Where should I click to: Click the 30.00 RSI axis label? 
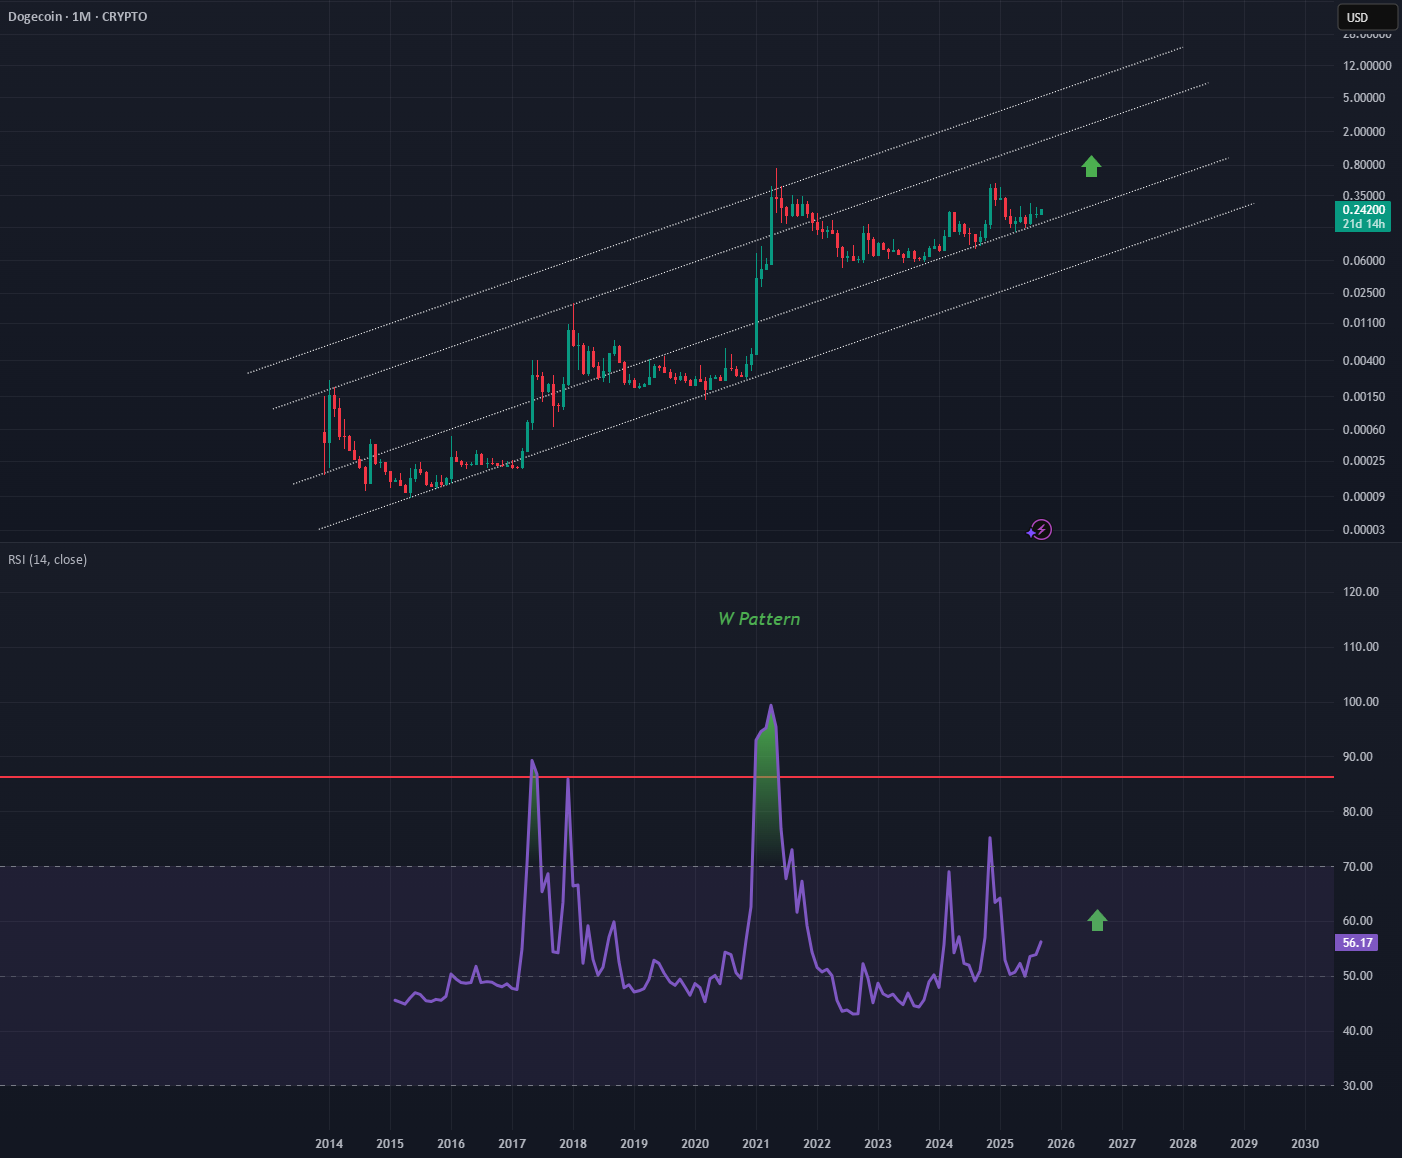[1358, 1086]
